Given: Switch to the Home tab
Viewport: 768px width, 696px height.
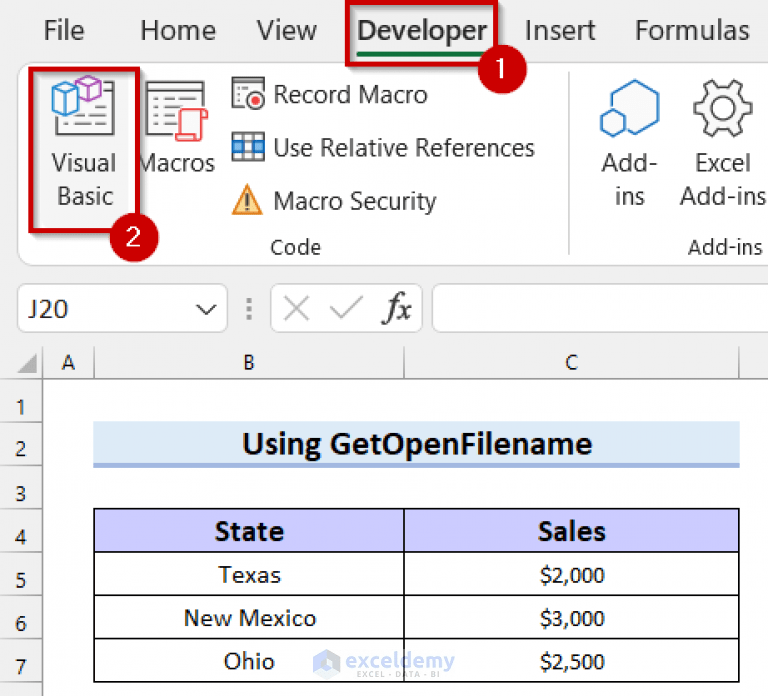Looking at the screenshot, I should (x=178, y=30).
